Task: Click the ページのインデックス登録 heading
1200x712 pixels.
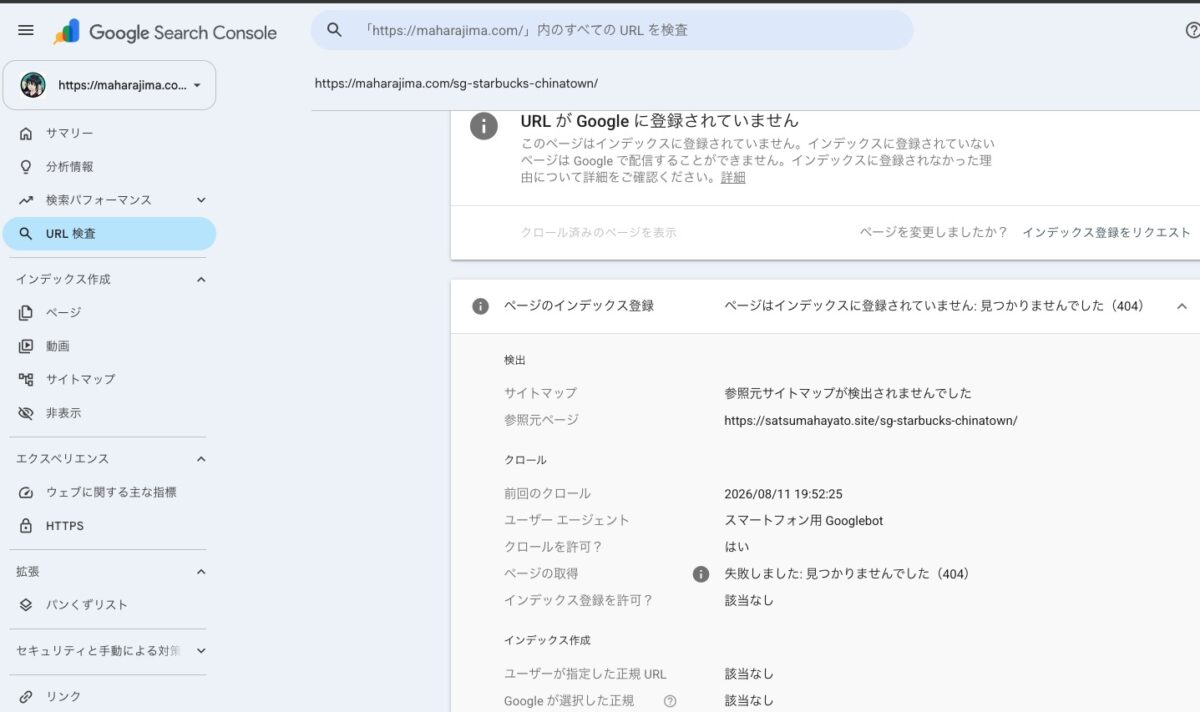Action: click(x=579, y=306)
